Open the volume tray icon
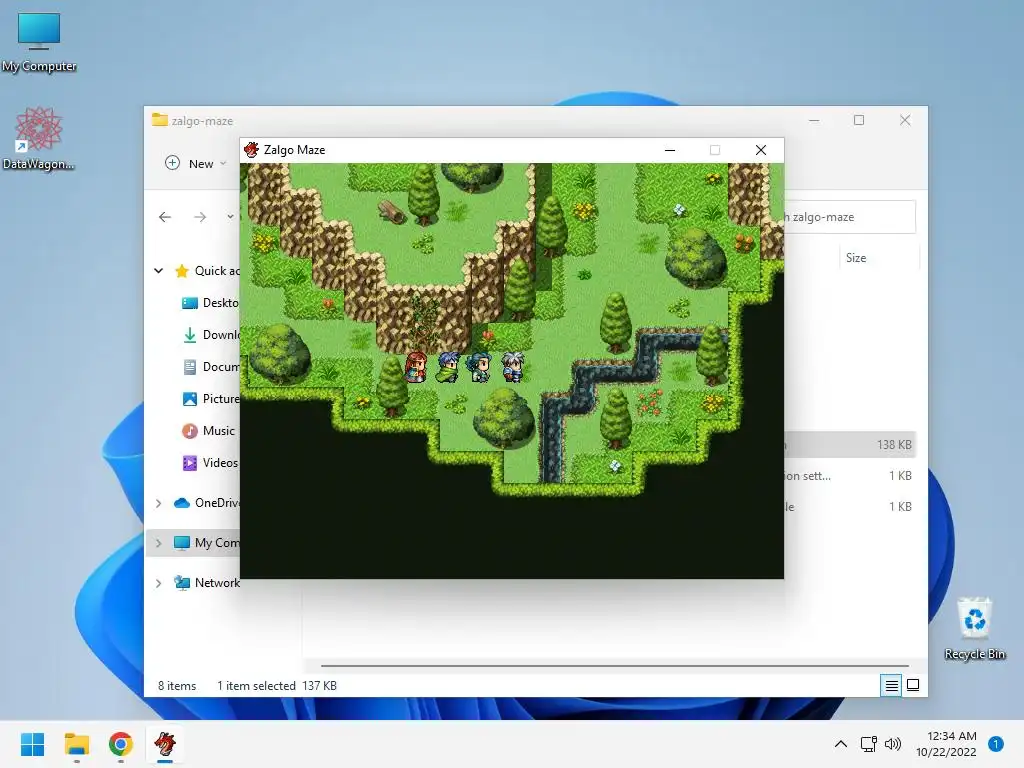 point(893,744)
